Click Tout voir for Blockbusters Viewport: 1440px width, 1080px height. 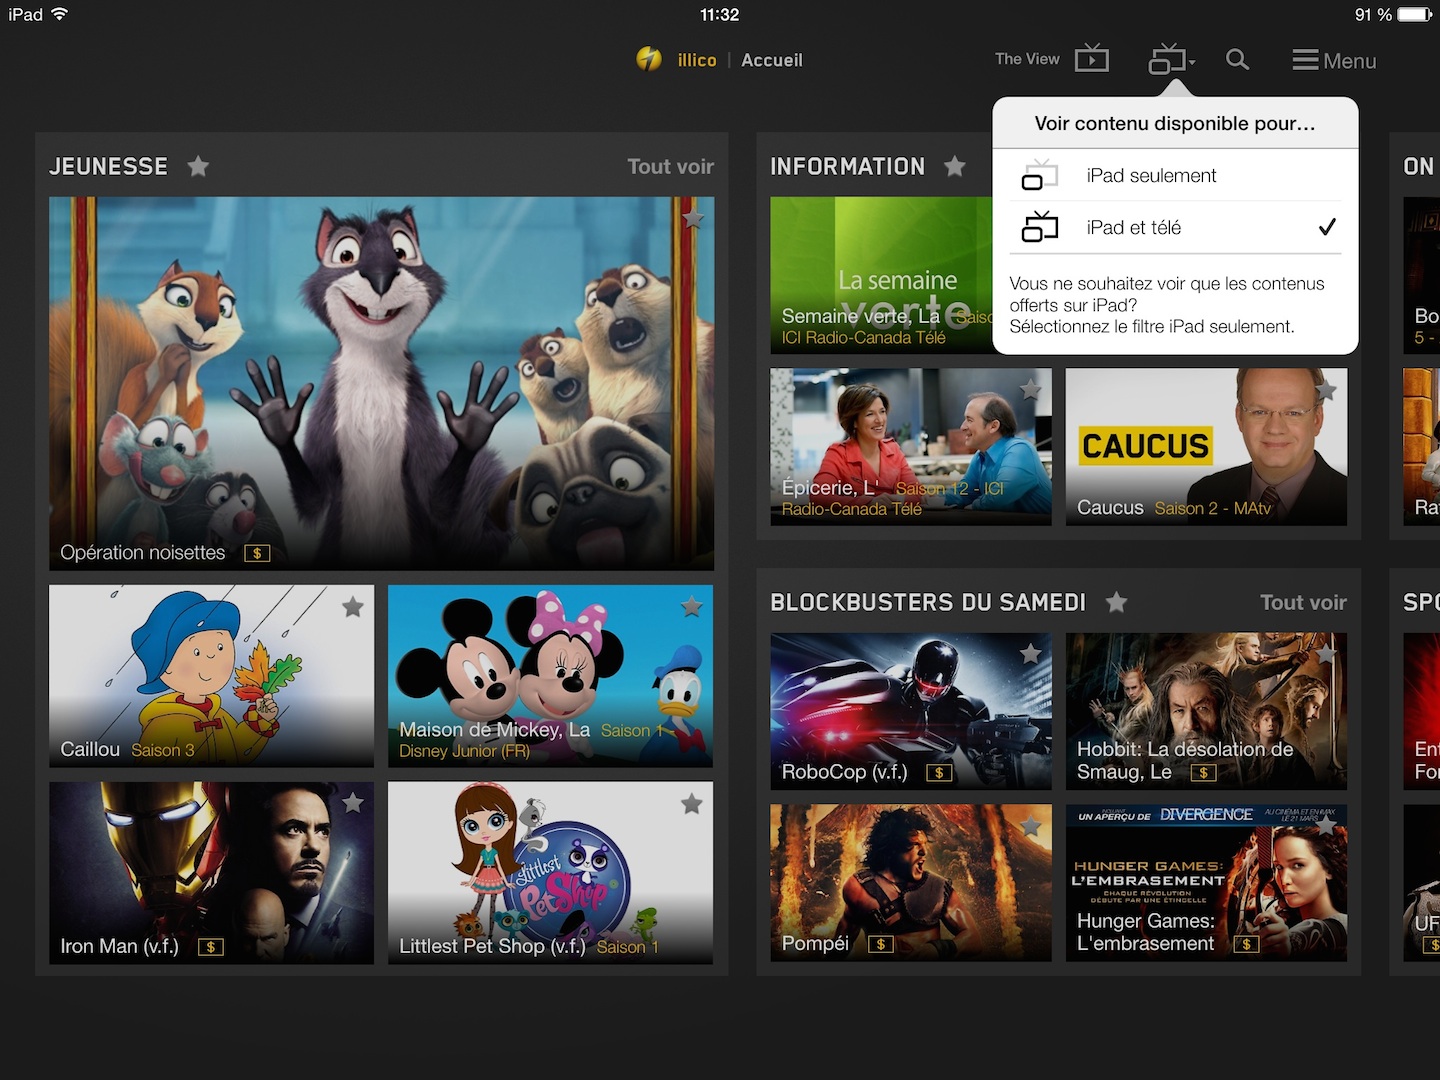[1302, 602]
